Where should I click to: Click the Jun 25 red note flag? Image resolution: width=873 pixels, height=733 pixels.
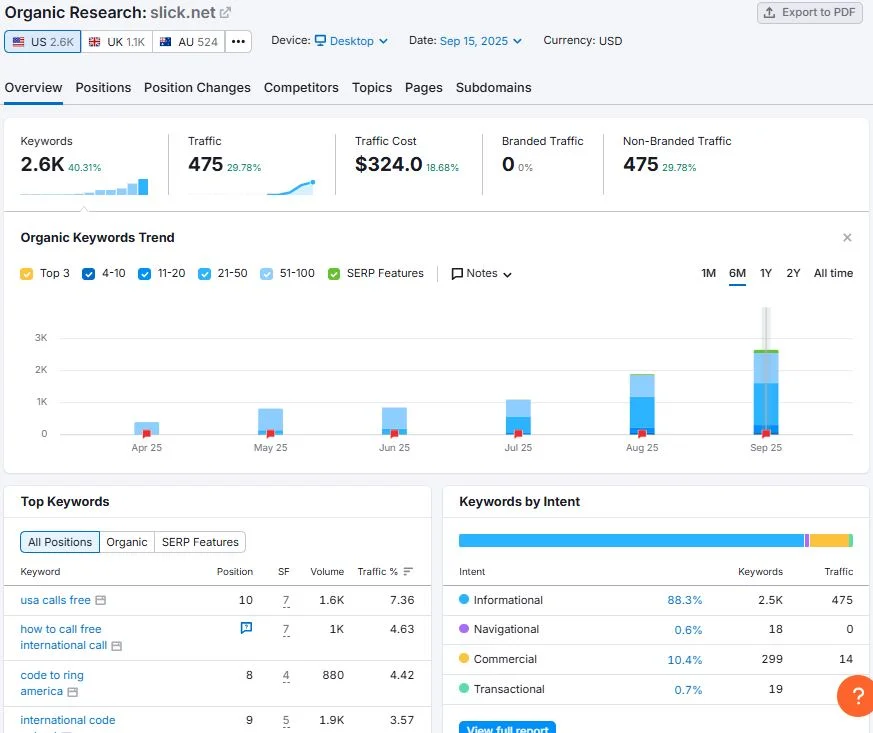(x=394, y=434)
